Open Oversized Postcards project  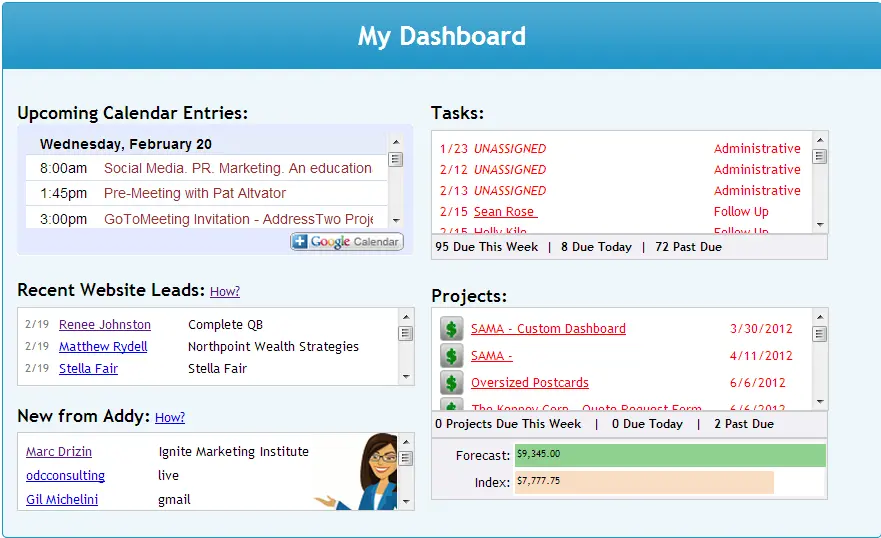[x=529, y=382]
